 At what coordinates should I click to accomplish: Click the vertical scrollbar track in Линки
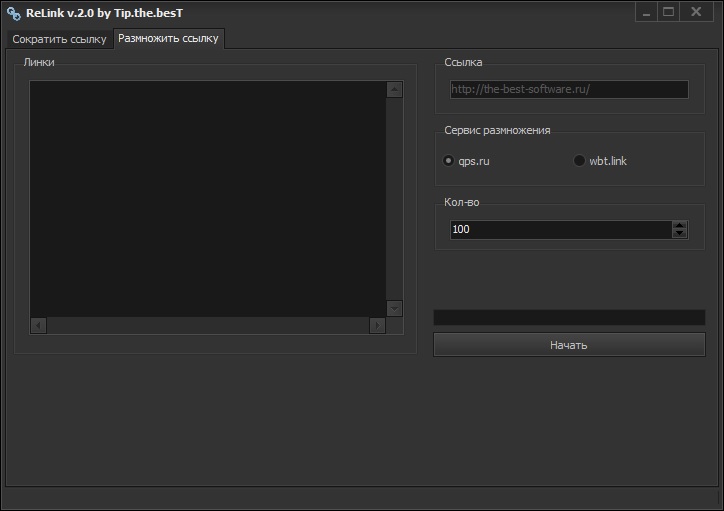click(394, 198)
